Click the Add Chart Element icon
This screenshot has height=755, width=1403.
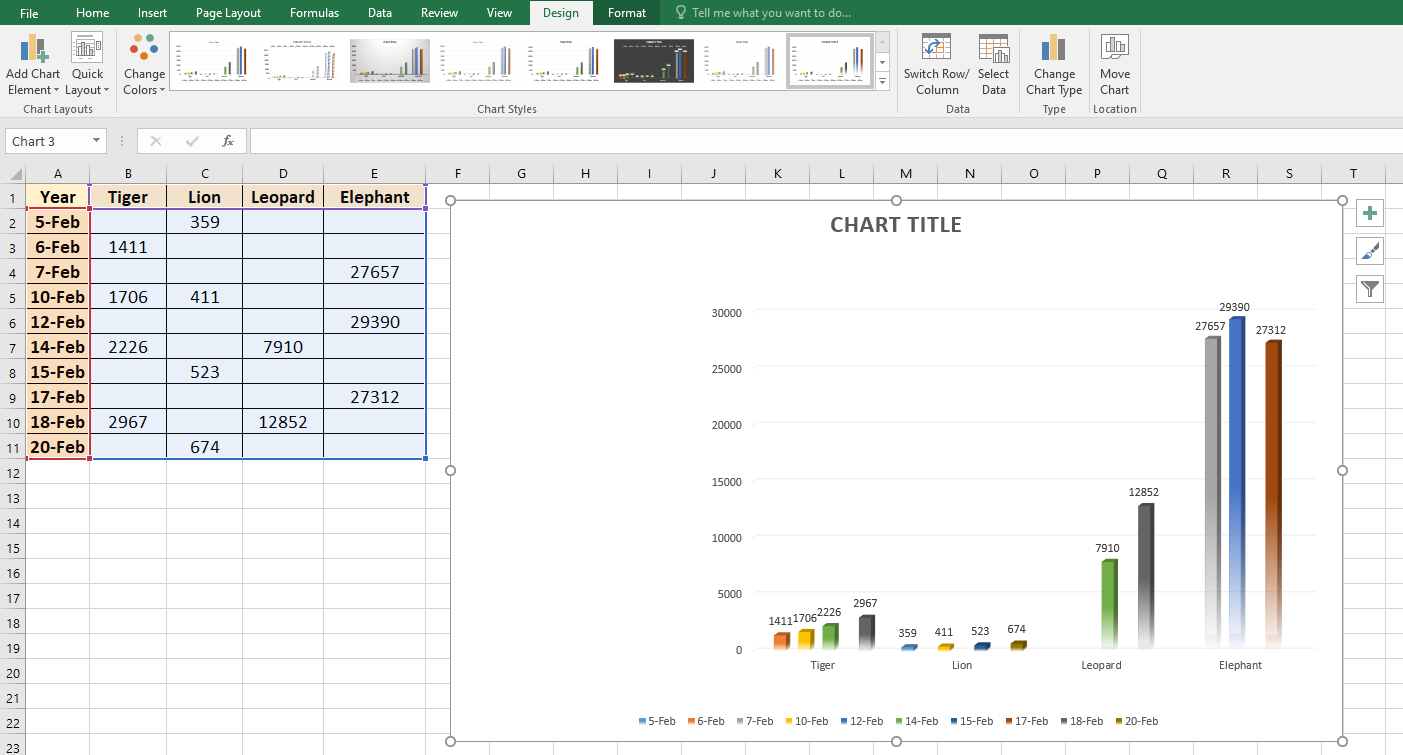(33, 48)
